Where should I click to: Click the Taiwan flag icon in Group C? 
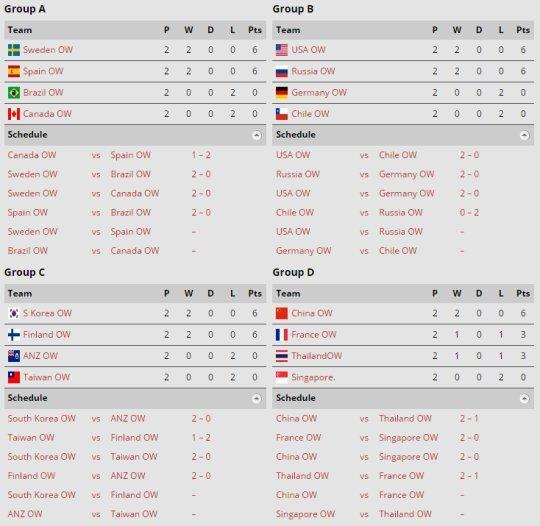14,378
